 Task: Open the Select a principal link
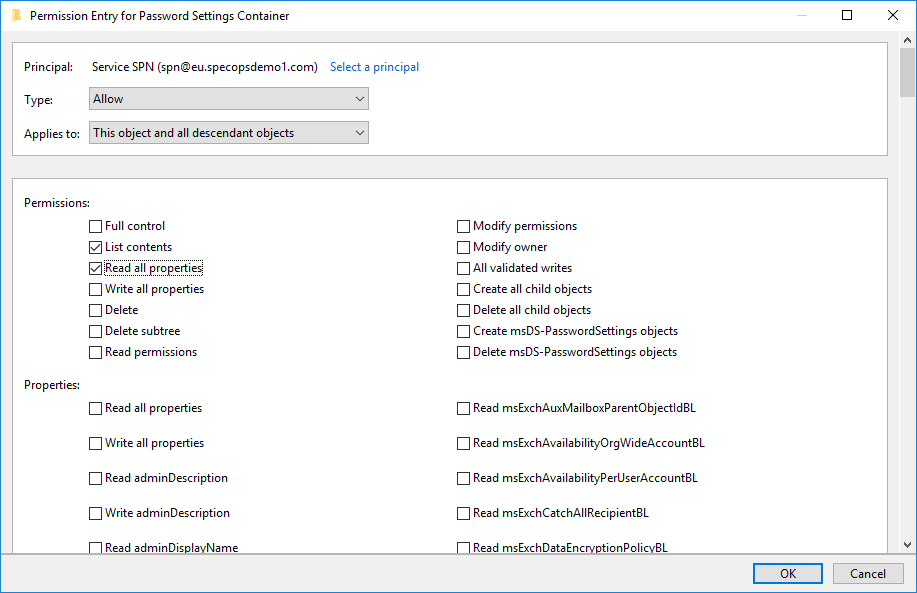(374, 67)
